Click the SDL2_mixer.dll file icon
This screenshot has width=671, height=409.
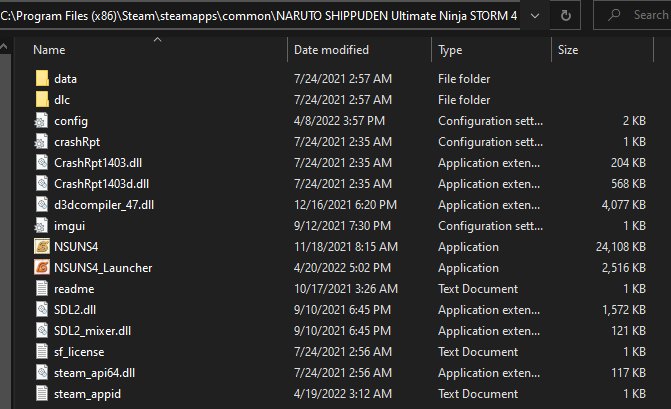(42, 330)
